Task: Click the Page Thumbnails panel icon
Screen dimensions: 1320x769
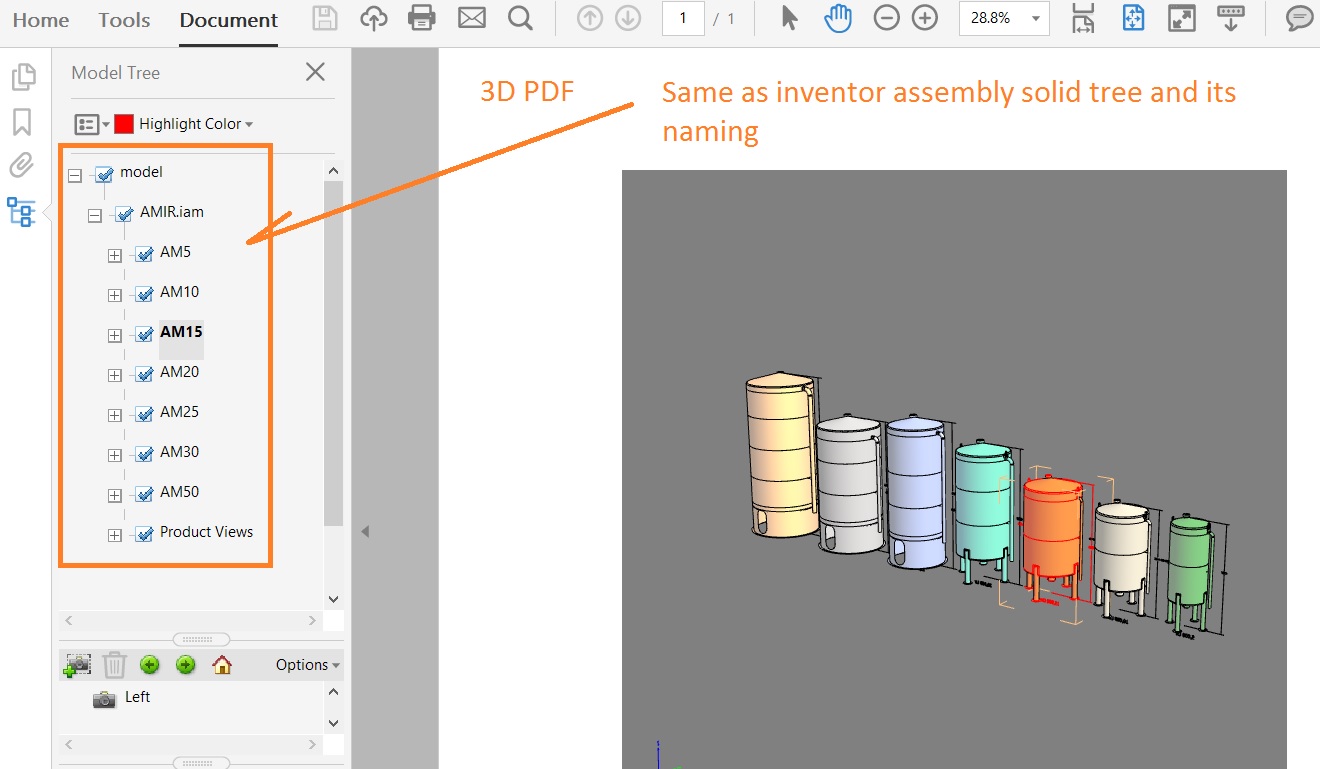Action: coord(25,76)
